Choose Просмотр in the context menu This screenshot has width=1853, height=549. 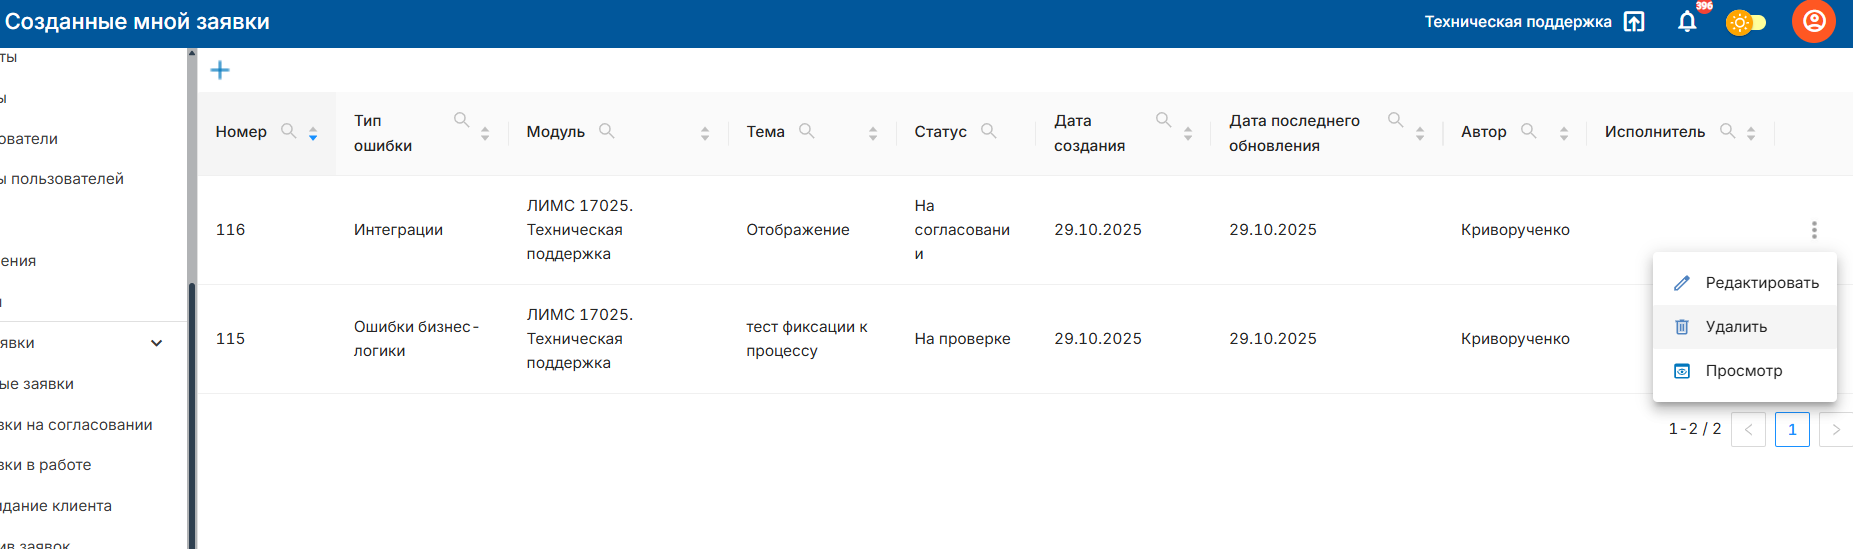pos(1743,371)
